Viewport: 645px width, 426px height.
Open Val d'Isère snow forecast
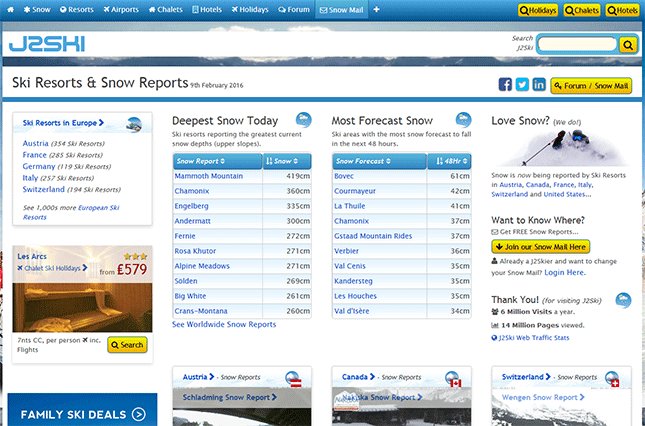point(352,311)
